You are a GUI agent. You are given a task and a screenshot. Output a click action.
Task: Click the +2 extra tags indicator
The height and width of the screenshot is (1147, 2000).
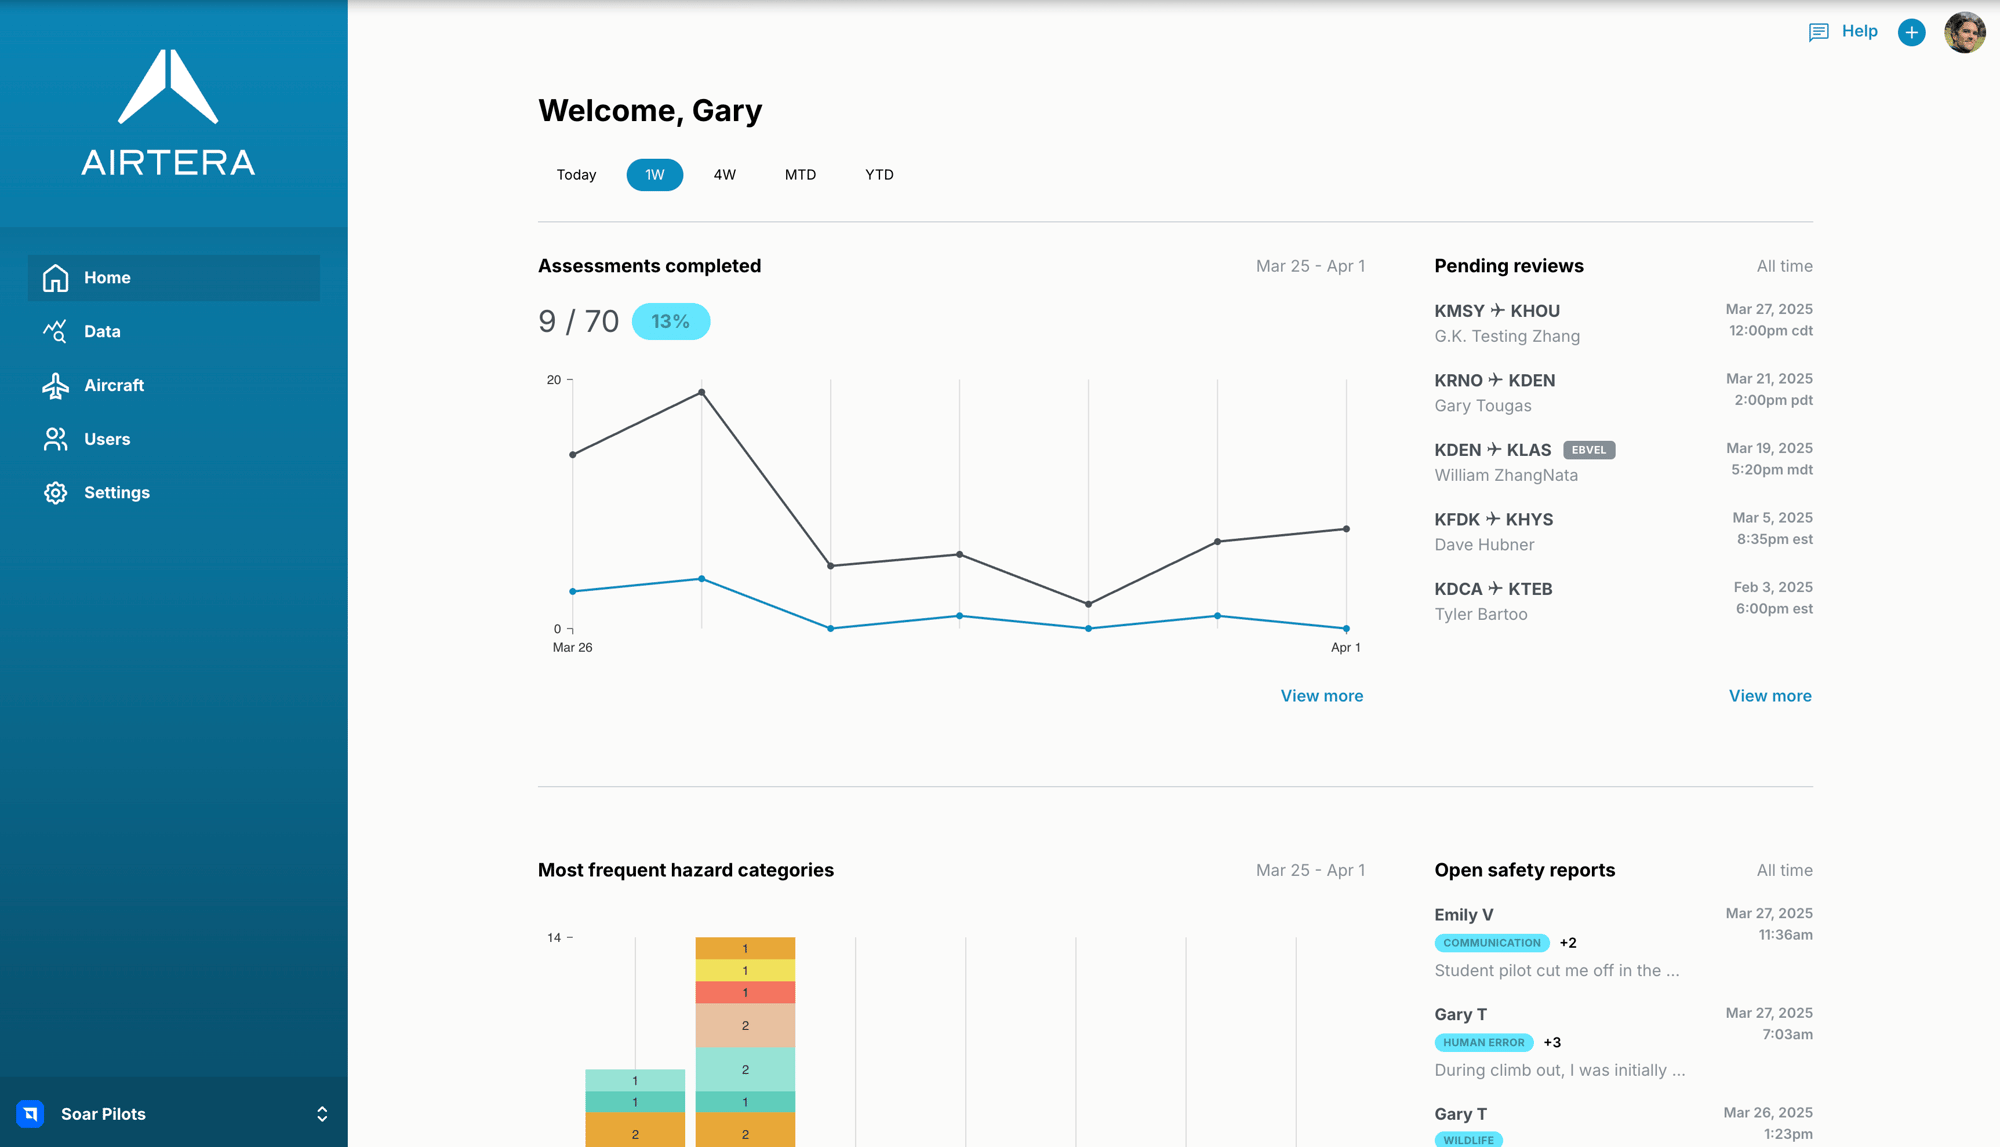(x=1568, y=943)
